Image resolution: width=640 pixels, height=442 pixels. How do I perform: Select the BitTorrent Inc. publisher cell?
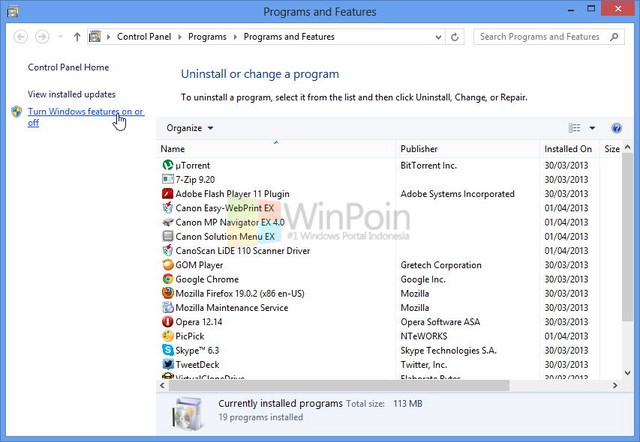point(429,165)
